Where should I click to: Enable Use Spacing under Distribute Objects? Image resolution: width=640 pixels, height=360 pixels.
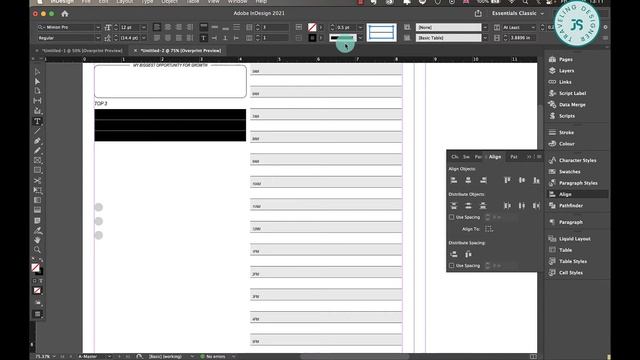point(451,217)
